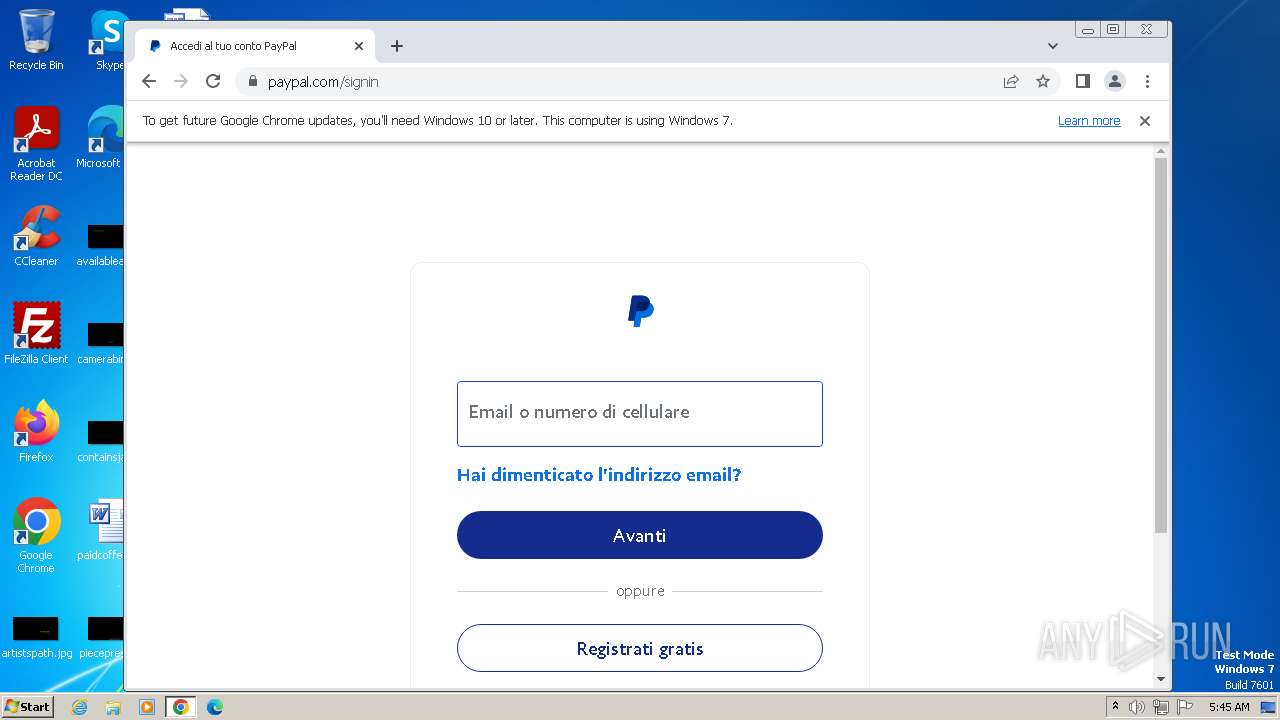Launch Internet Explorer from the taskbar
The image size is (1280, 720).
click(80, 707)
